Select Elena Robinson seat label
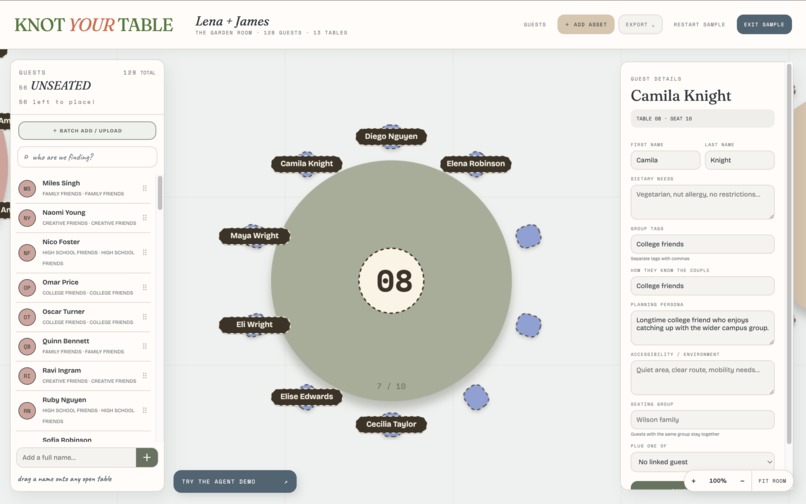The image size is (806, 504). [x=475, y=164]
